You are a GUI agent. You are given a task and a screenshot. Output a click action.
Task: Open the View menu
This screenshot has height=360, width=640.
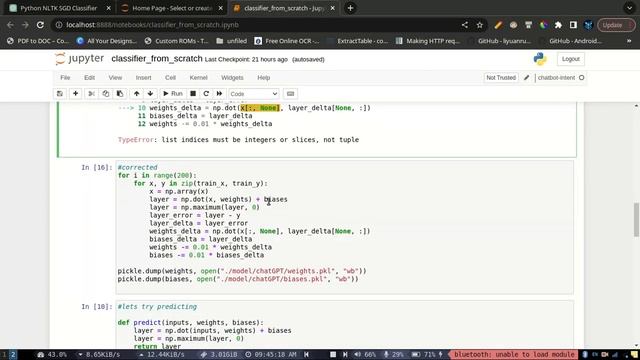(x=115, y=78)
